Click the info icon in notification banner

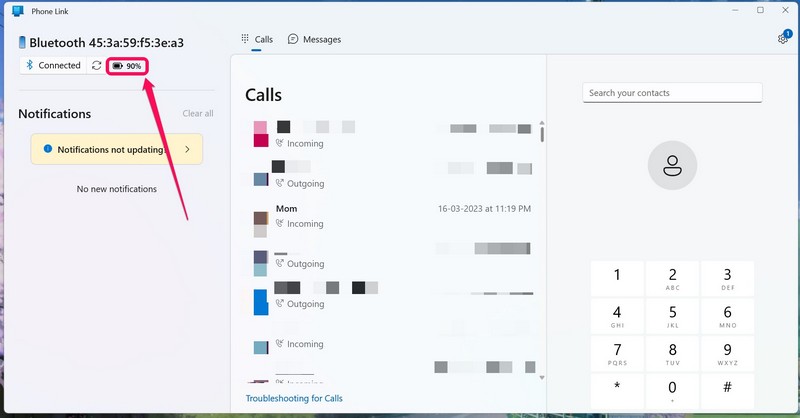(47, 149)
